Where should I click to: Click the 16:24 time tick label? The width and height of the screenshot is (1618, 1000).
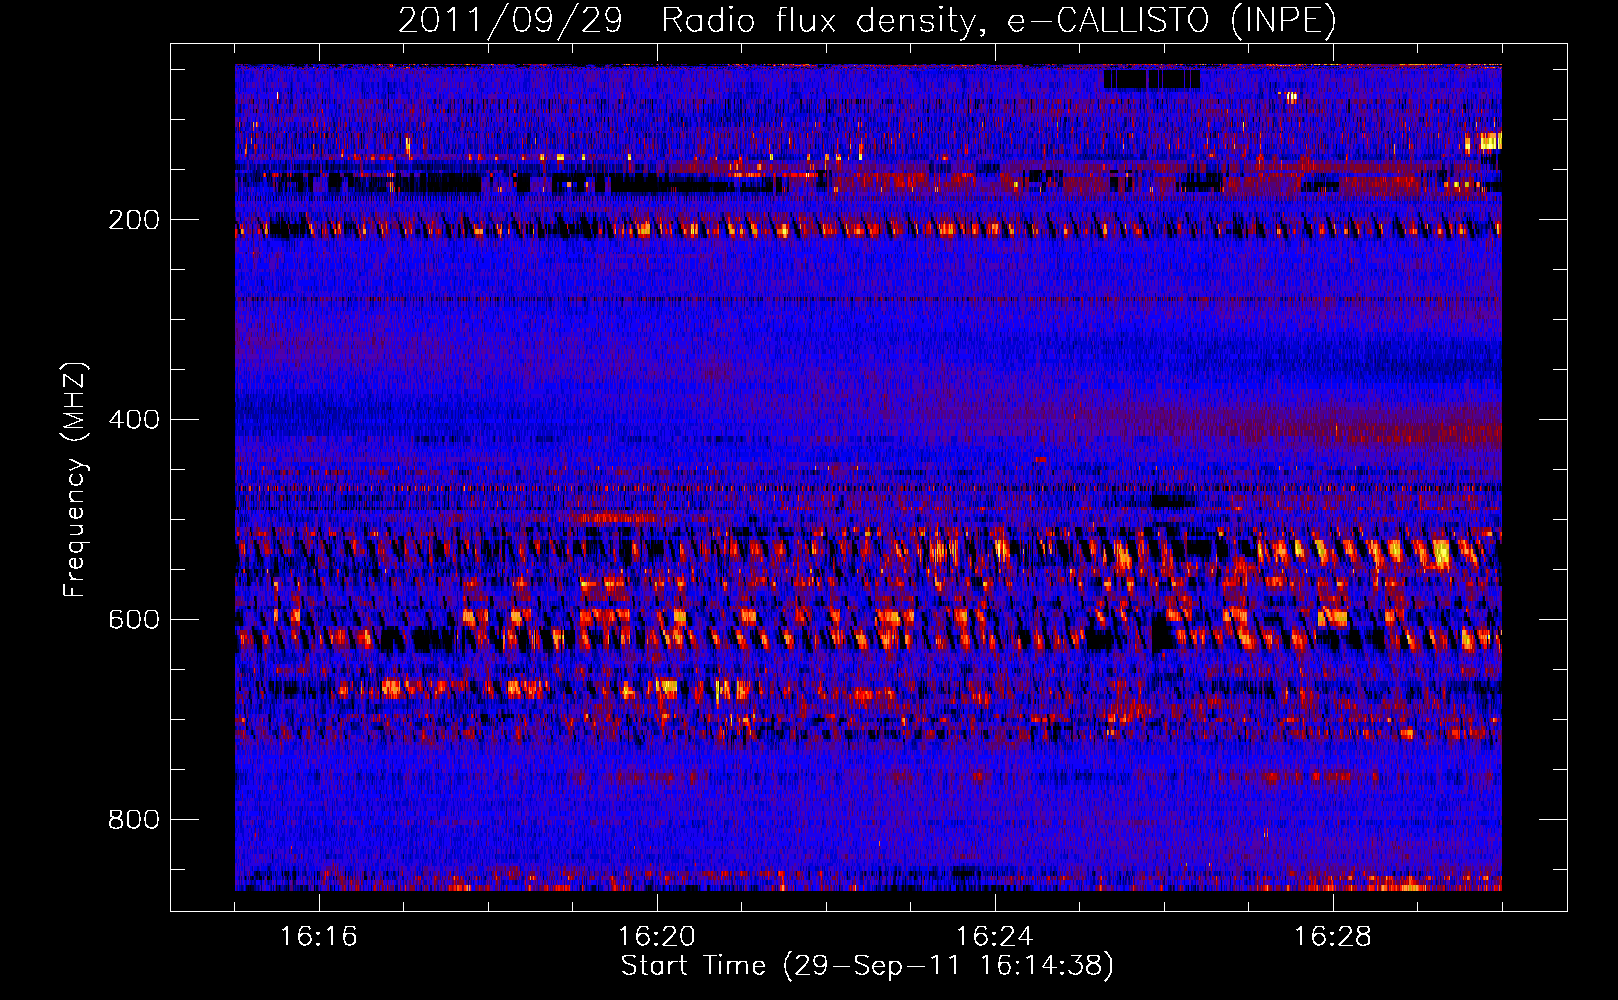[995, 937]
